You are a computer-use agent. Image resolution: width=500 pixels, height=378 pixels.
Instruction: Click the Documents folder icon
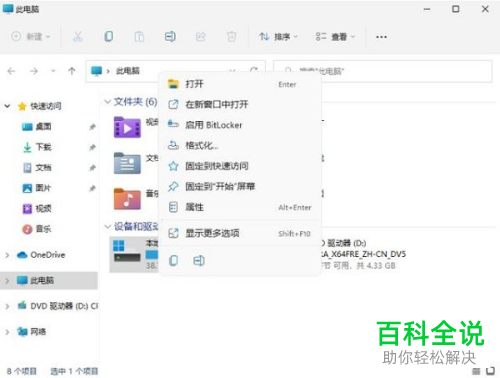[x=127, y=163]
